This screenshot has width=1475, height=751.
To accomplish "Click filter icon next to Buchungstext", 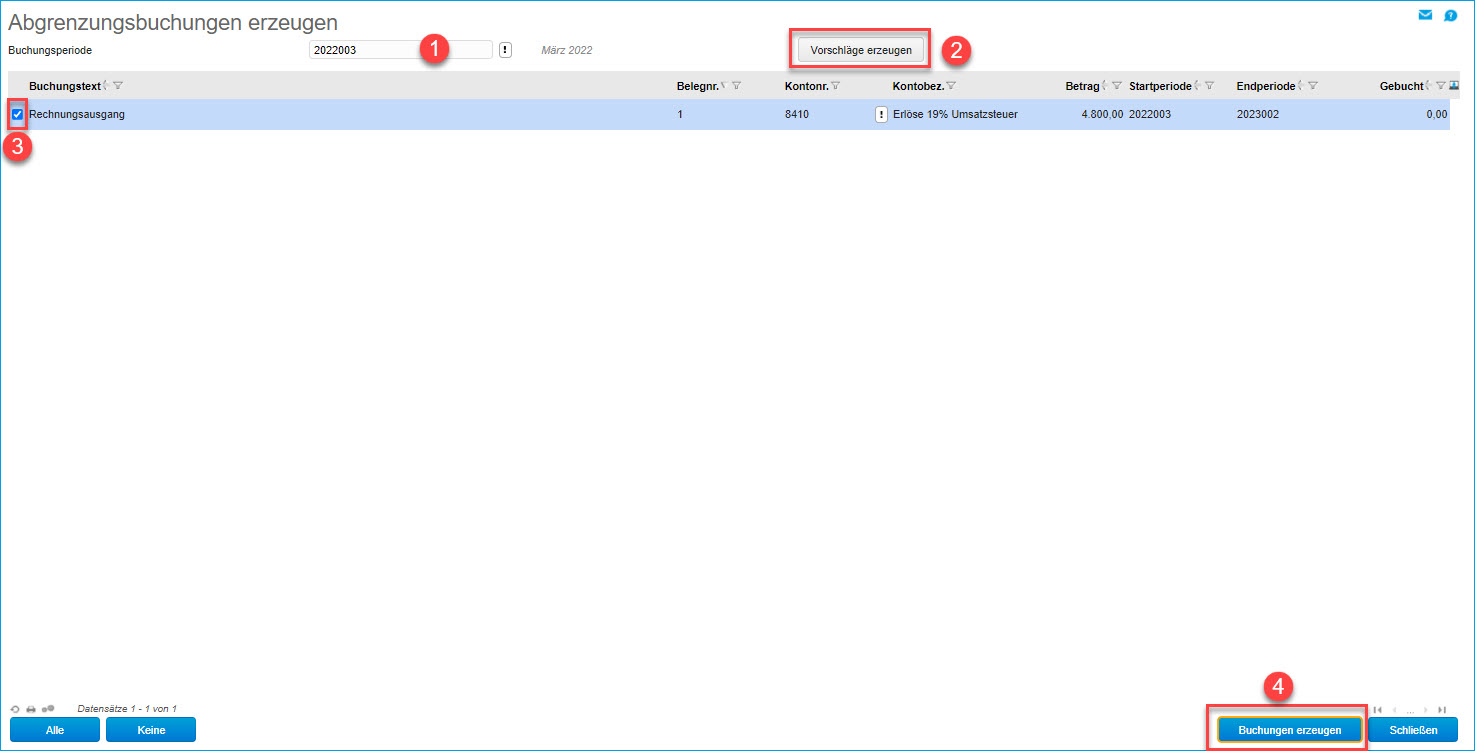I will (118, 86).
